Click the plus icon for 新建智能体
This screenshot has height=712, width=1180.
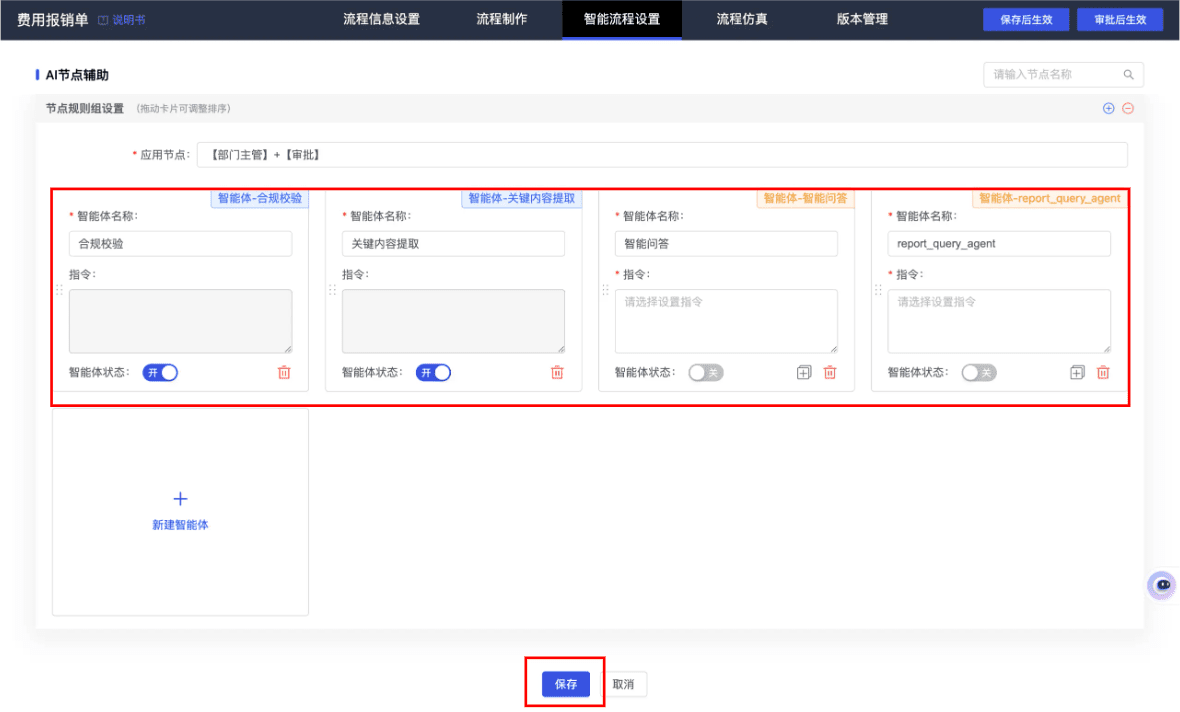tap(181, 498)
